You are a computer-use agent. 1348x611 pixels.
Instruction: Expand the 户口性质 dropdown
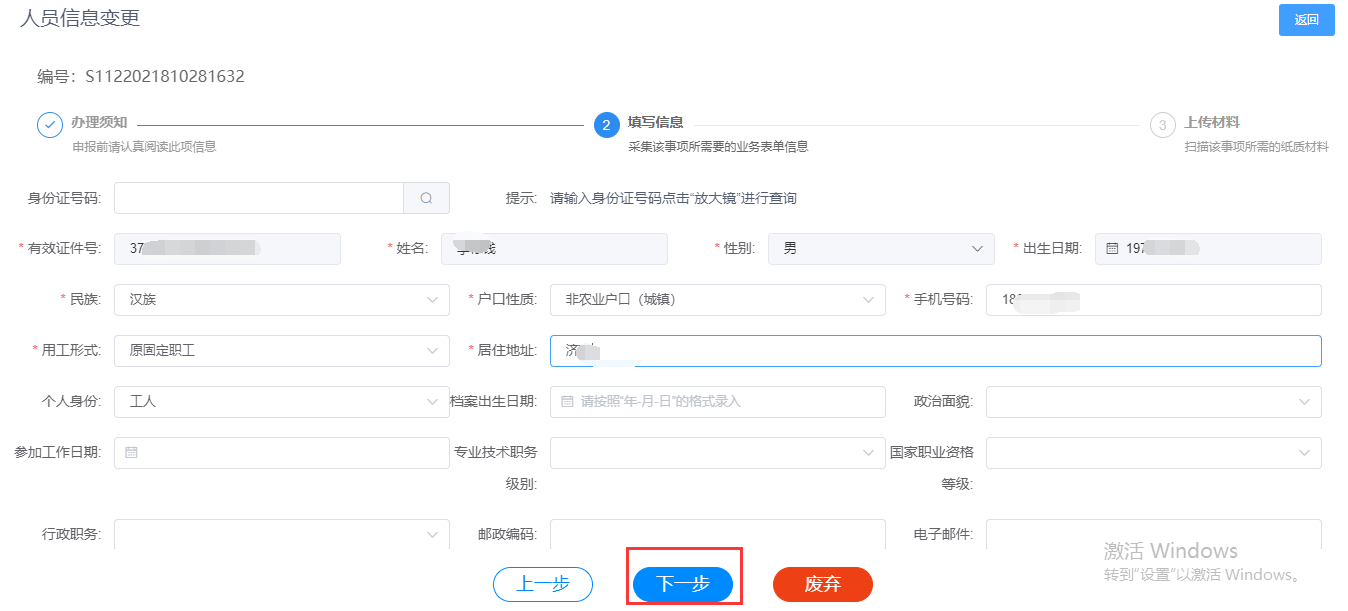point(717,299)
